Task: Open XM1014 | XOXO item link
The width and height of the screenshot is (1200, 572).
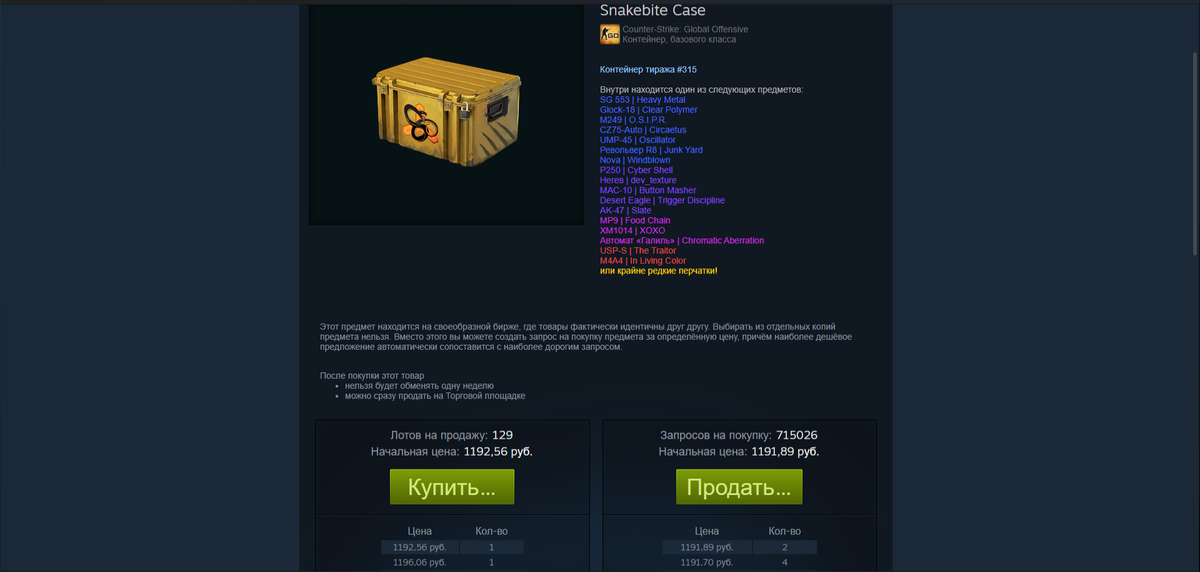Action: pos(632,230)
